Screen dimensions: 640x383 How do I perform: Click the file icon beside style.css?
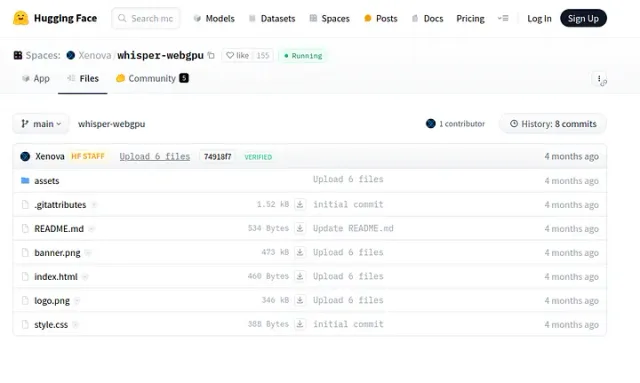pos(25,325)
